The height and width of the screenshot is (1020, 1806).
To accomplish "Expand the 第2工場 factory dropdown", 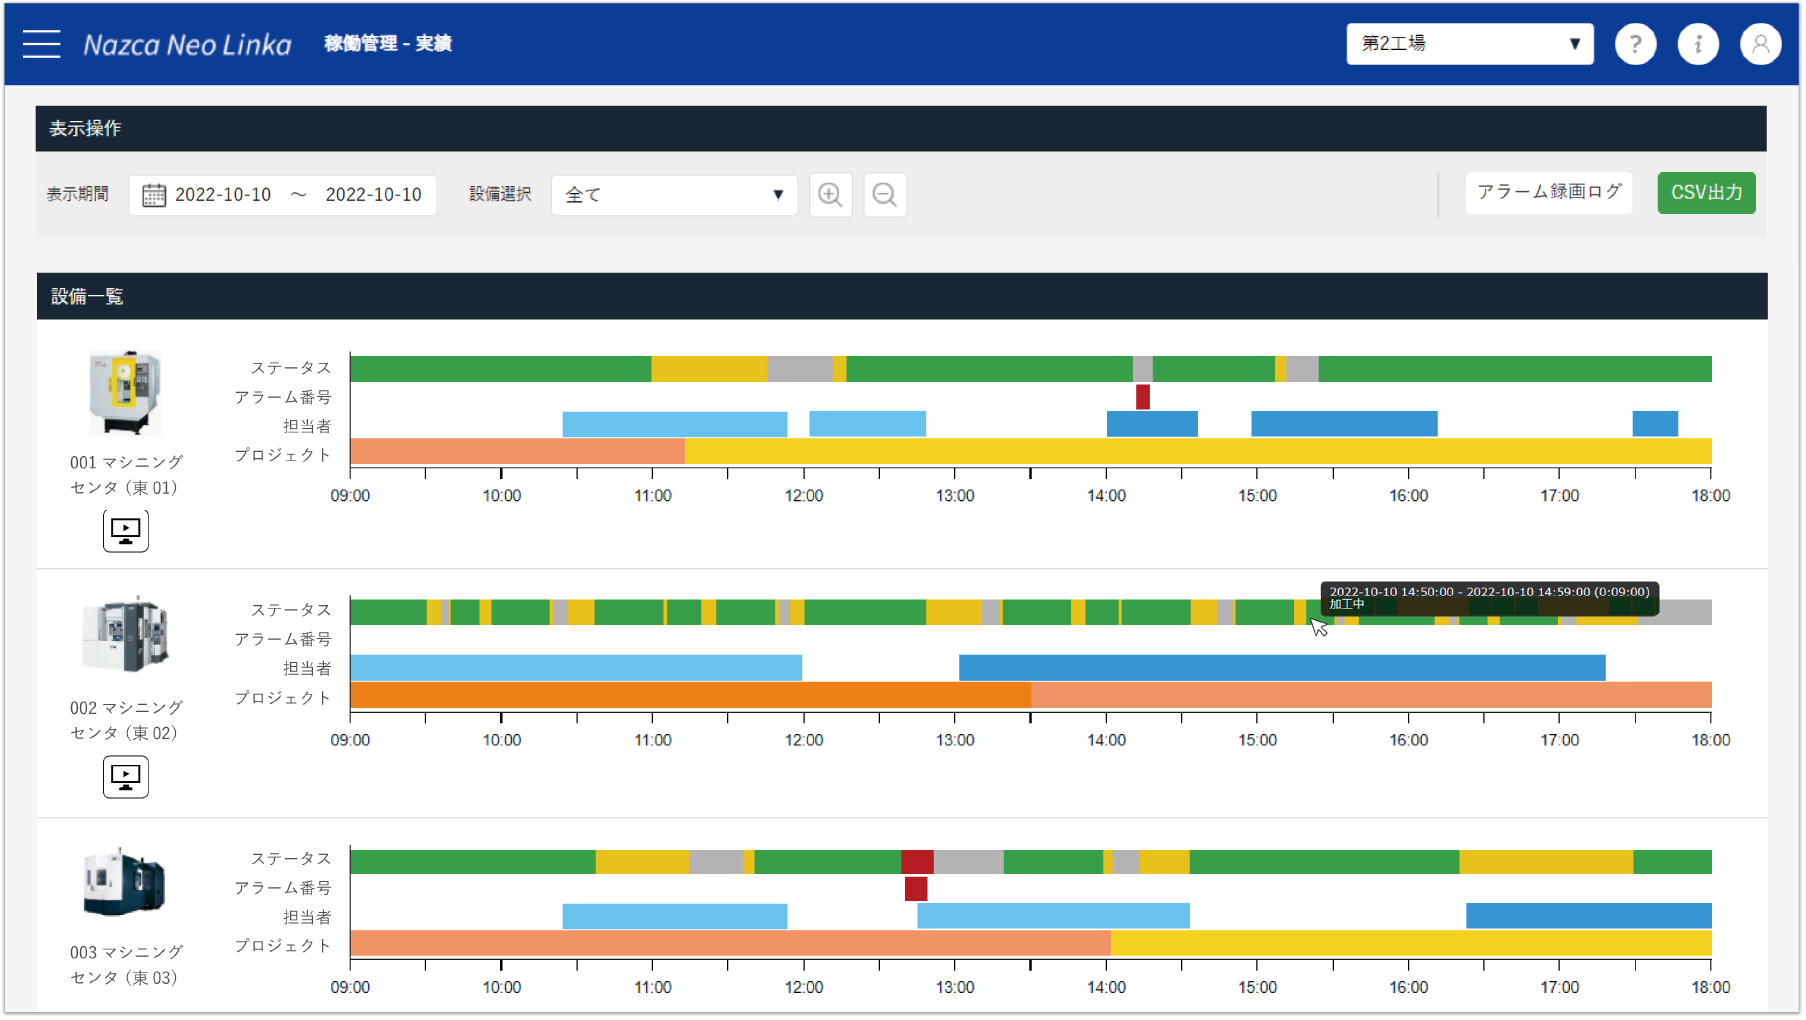I will [1469, 44].
